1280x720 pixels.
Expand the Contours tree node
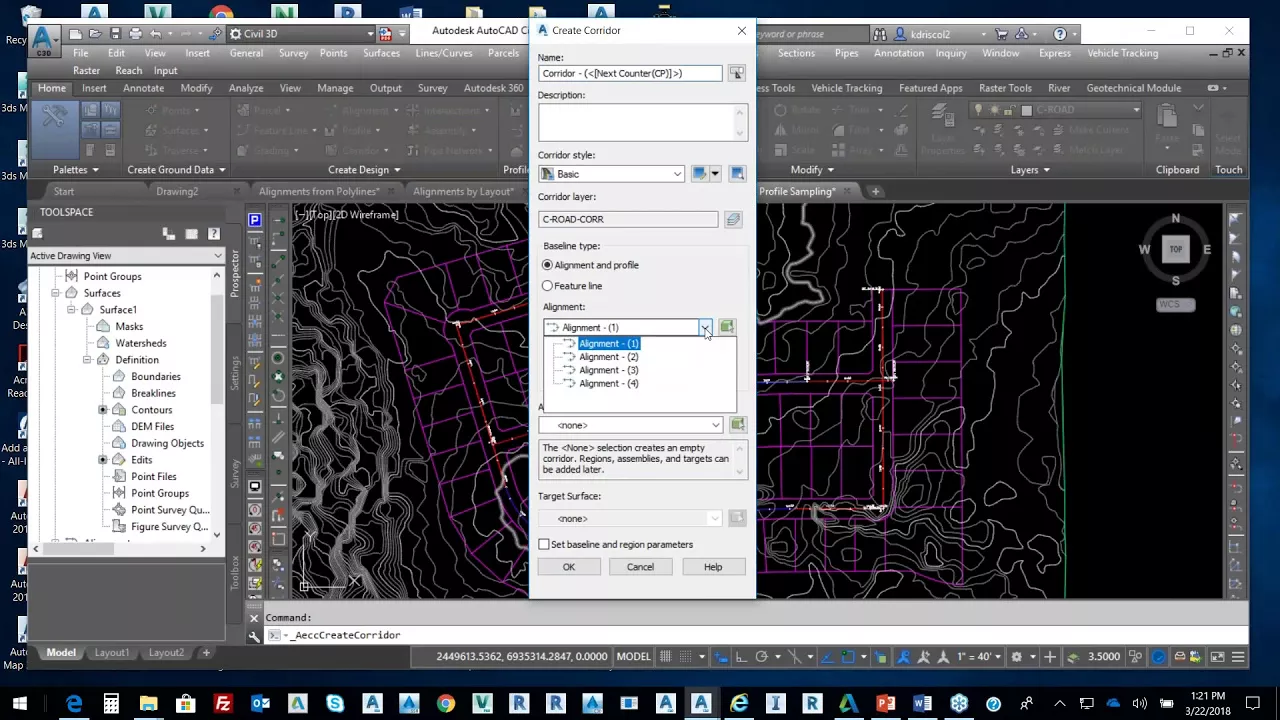103,410
